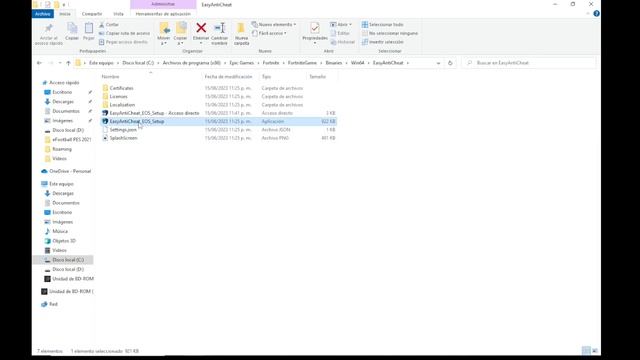640x360 pixels.
Task: Select the Settings.json file
Action: [123, 130]
